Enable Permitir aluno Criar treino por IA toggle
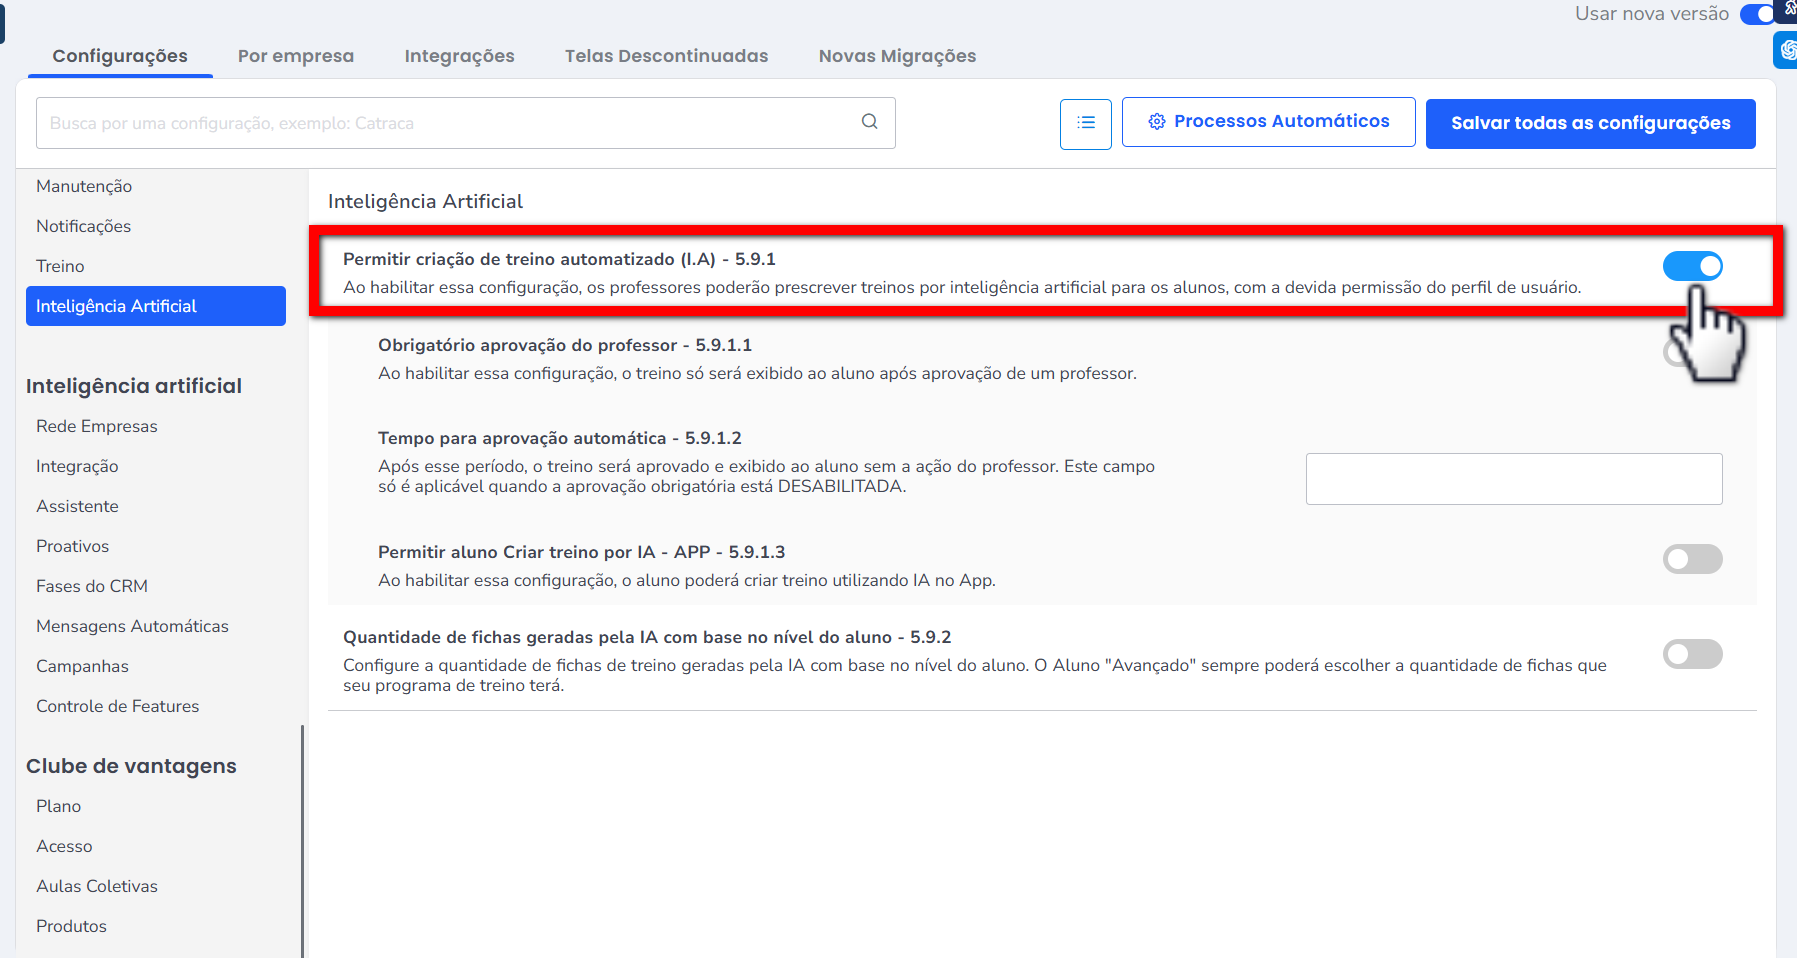Image resolution: width=1797 pixels, height=958 pixels. click(1692, 559)
